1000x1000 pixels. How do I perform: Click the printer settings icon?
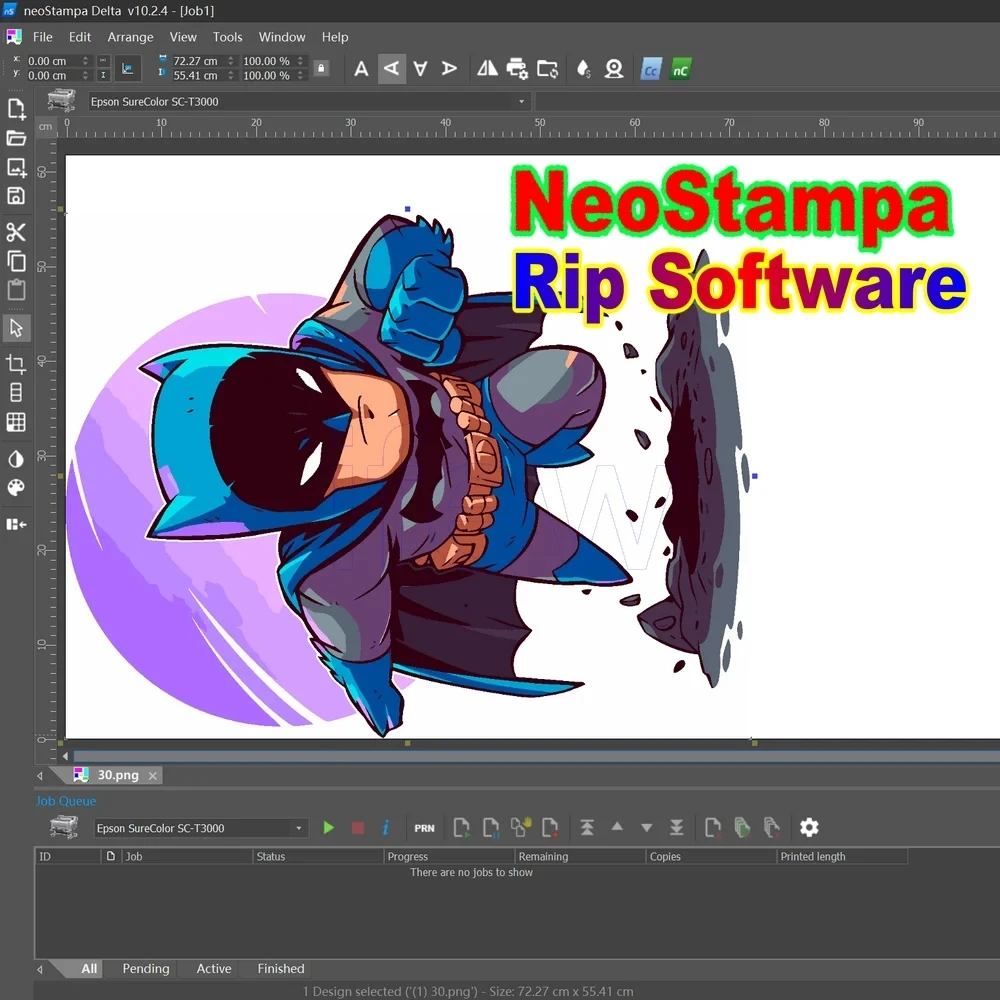[x=517, y=69]
